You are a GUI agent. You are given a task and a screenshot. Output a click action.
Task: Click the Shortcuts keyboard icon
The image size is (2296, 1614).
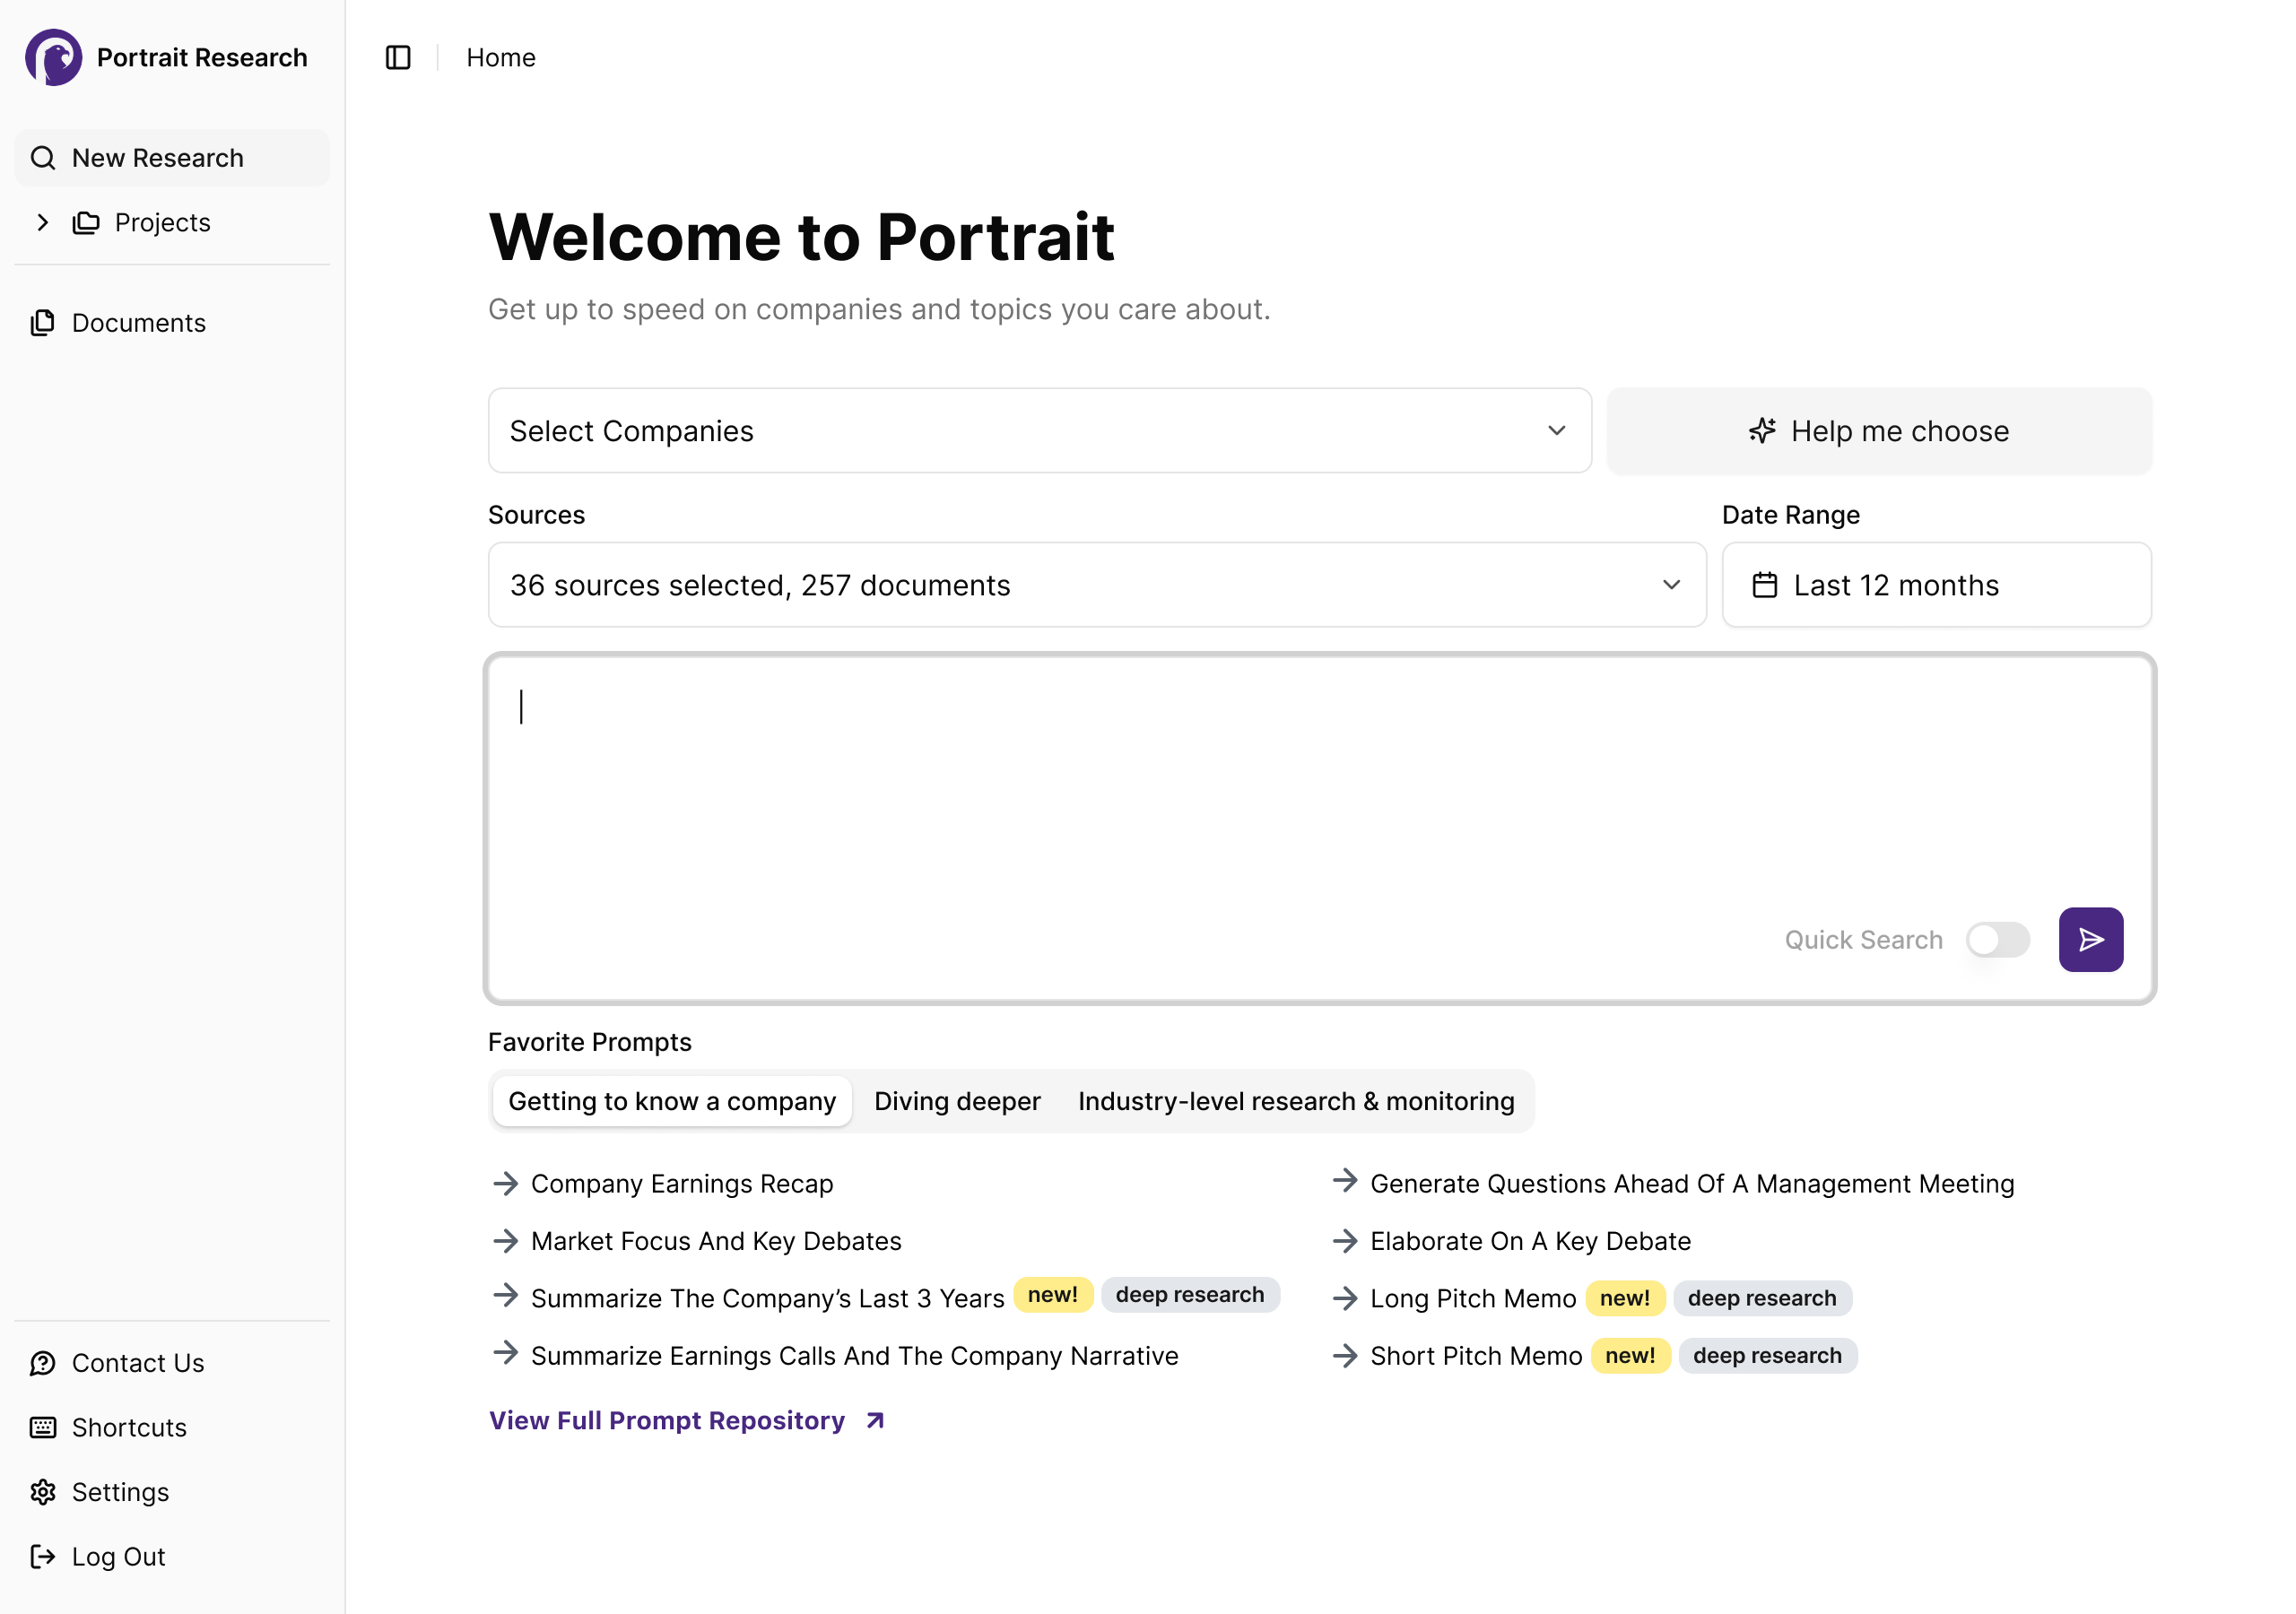[43, 1427]
